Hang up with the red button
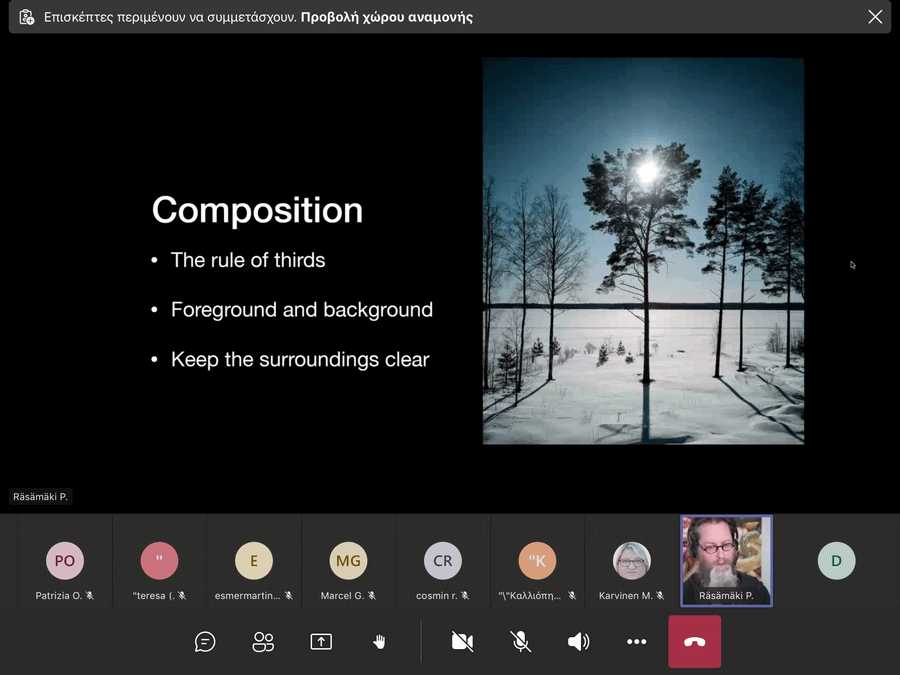 (x=695, y=642)
